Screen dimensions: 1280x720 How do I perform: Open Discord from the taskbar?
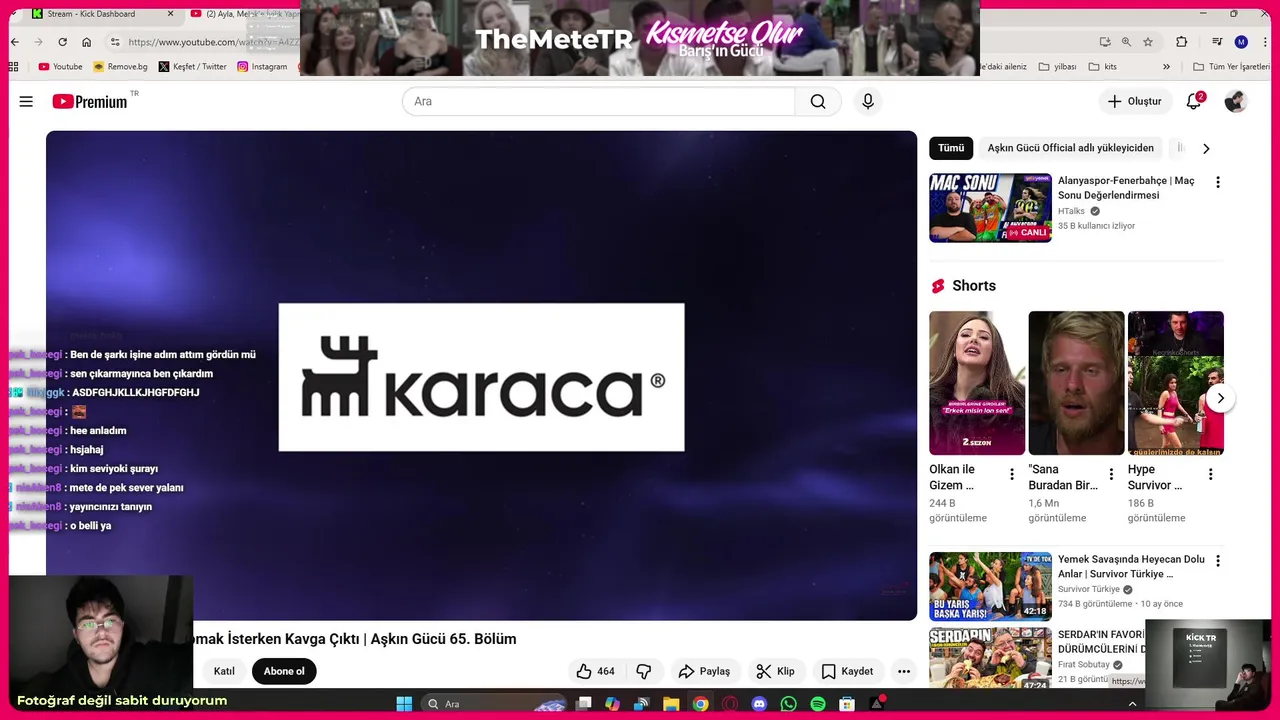pos(759,704)
